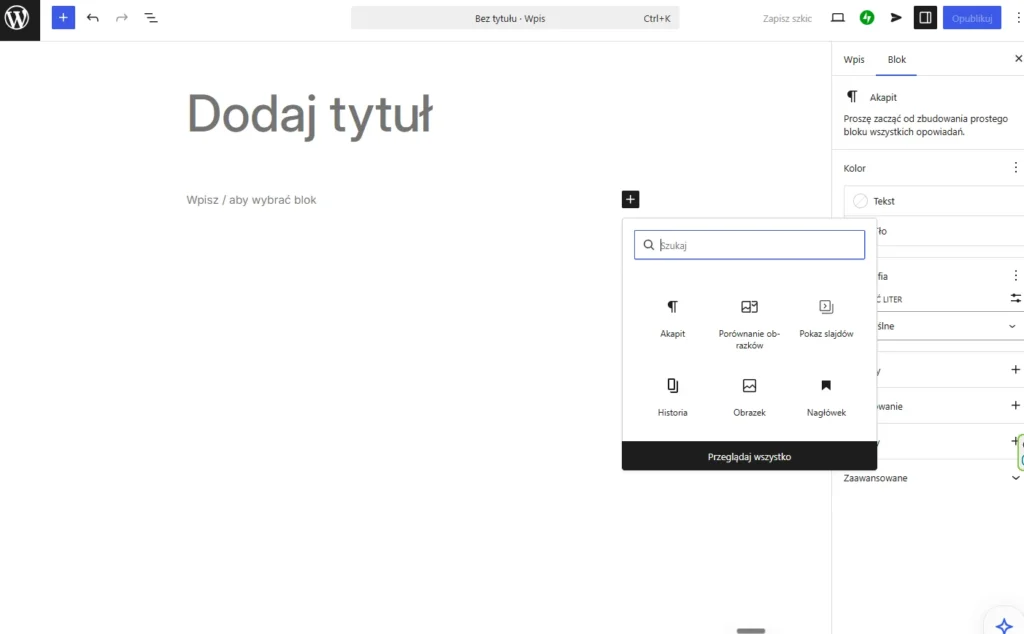Toggle the settings sidebar panel
This screenshot has width=1024, height=634.
tap(925, 18)
